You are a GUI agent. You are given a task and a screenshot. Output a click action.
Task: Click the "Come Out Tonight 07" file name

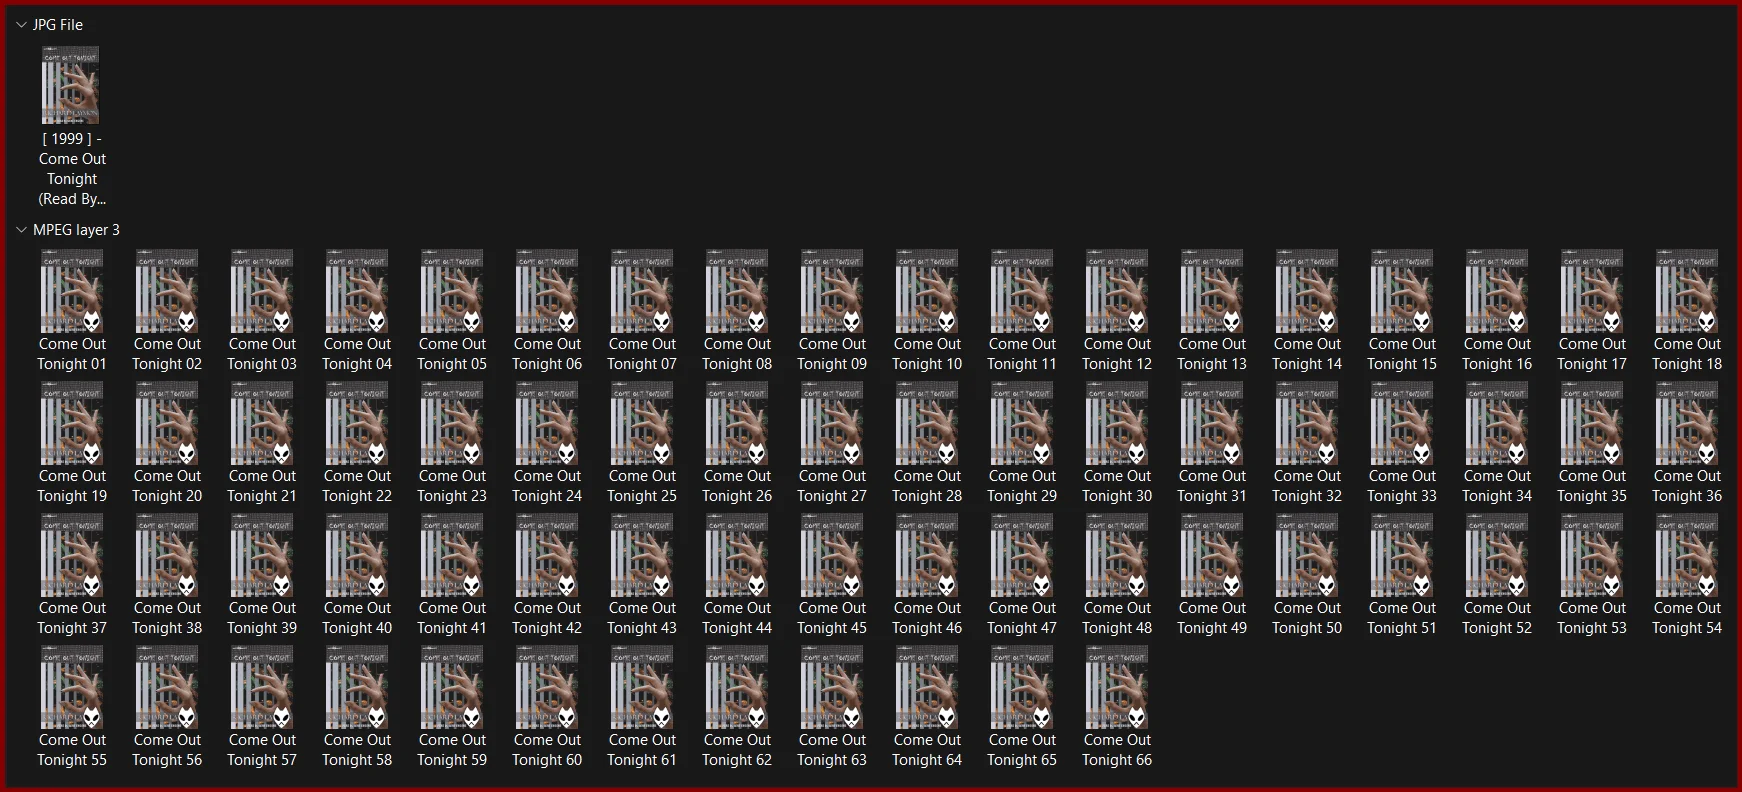[642, 354]
